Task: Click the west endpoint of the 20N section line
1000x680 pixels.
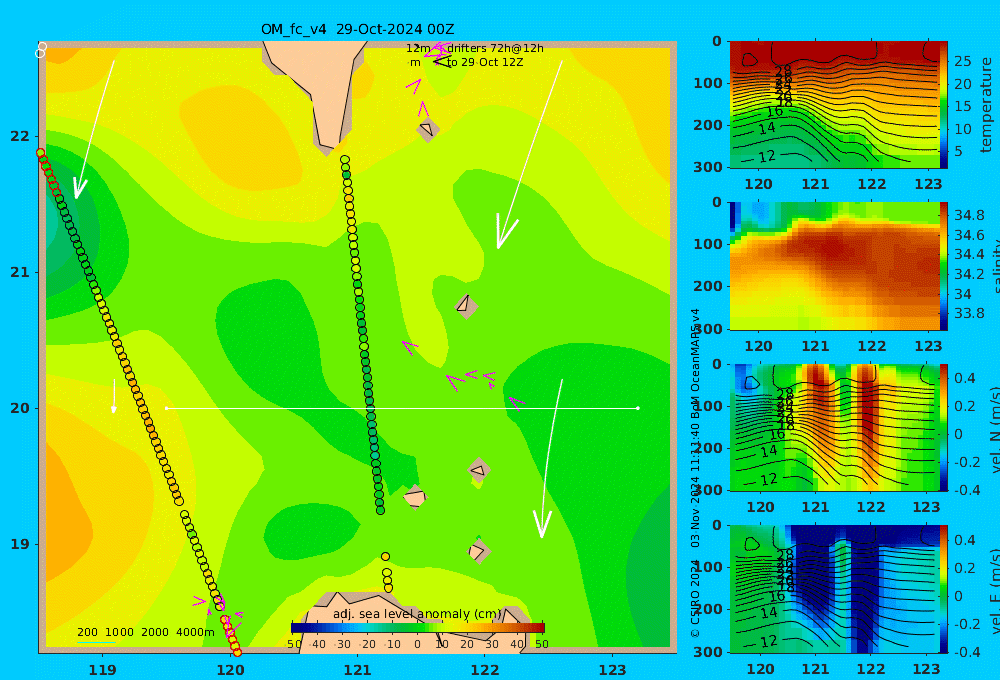Action: click(x=167, y=408)
